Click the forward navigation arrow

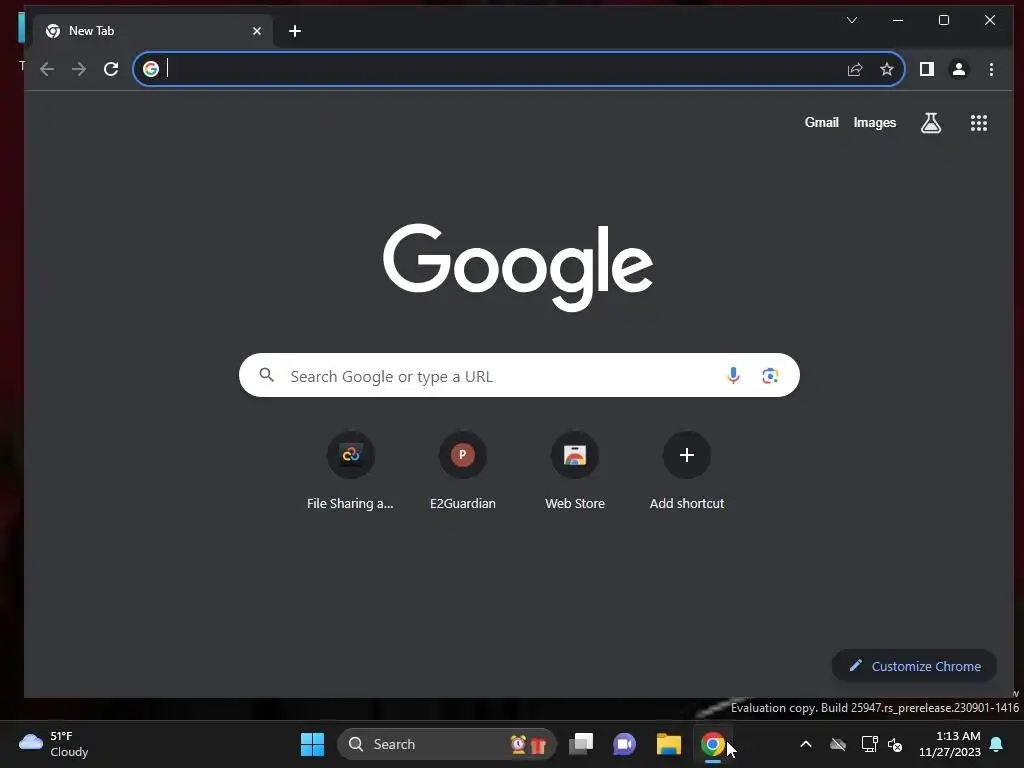point(79,69)
